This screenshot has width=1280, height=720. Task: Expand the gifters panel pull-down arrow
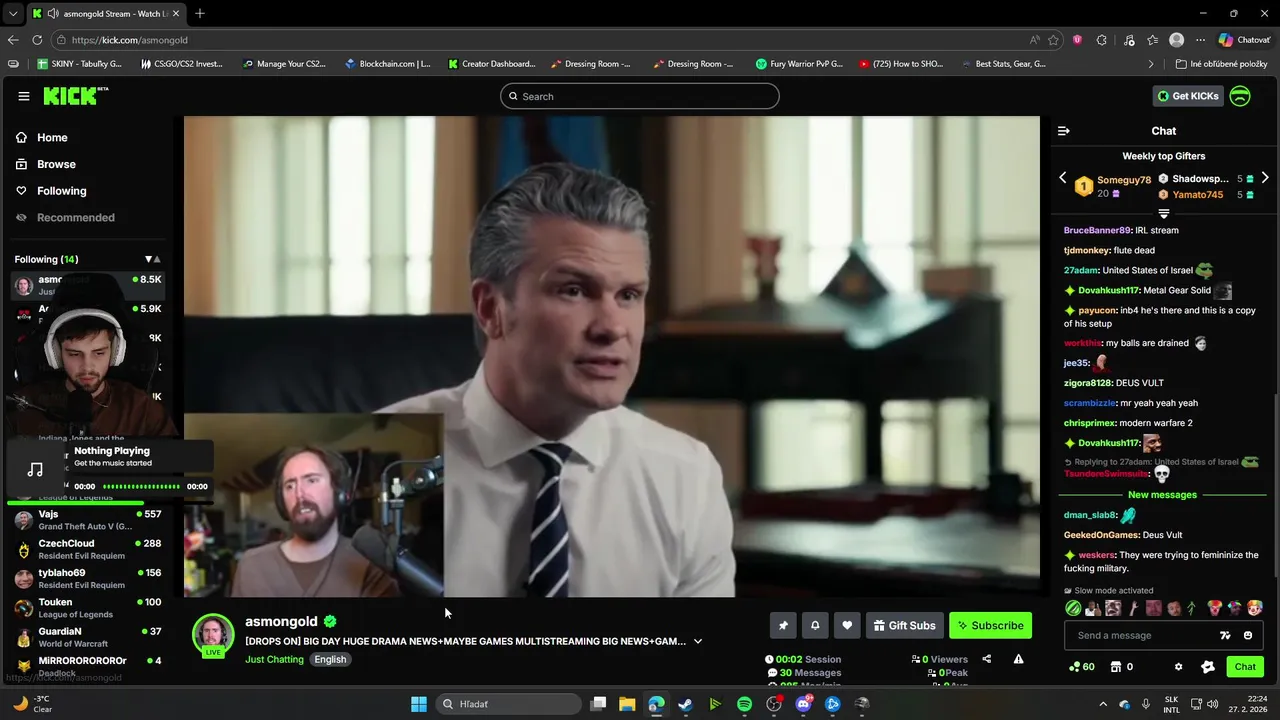coord(1164,214)
